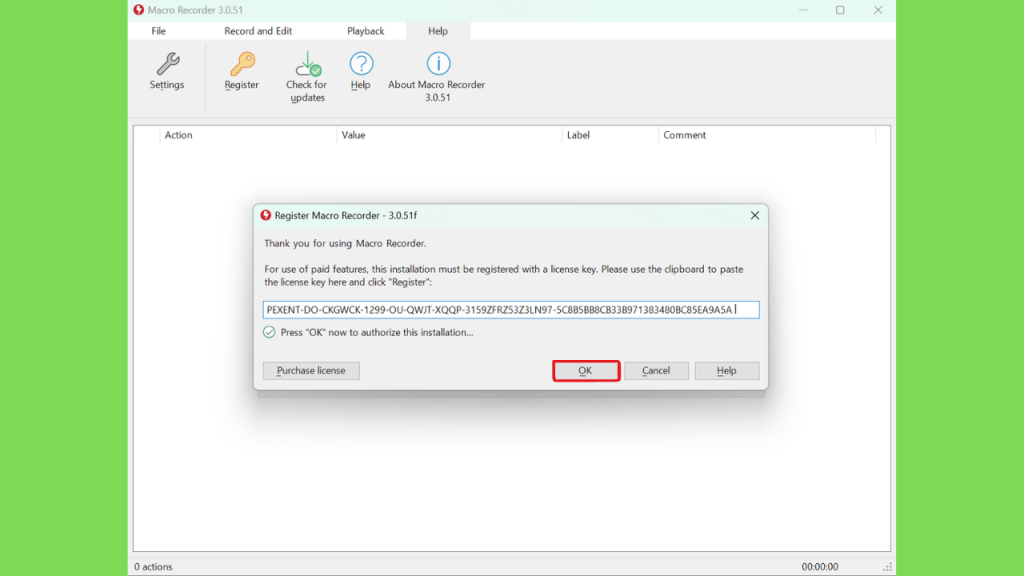Click 'Thank you for using Macro Recorder.' text

[345, 244]
